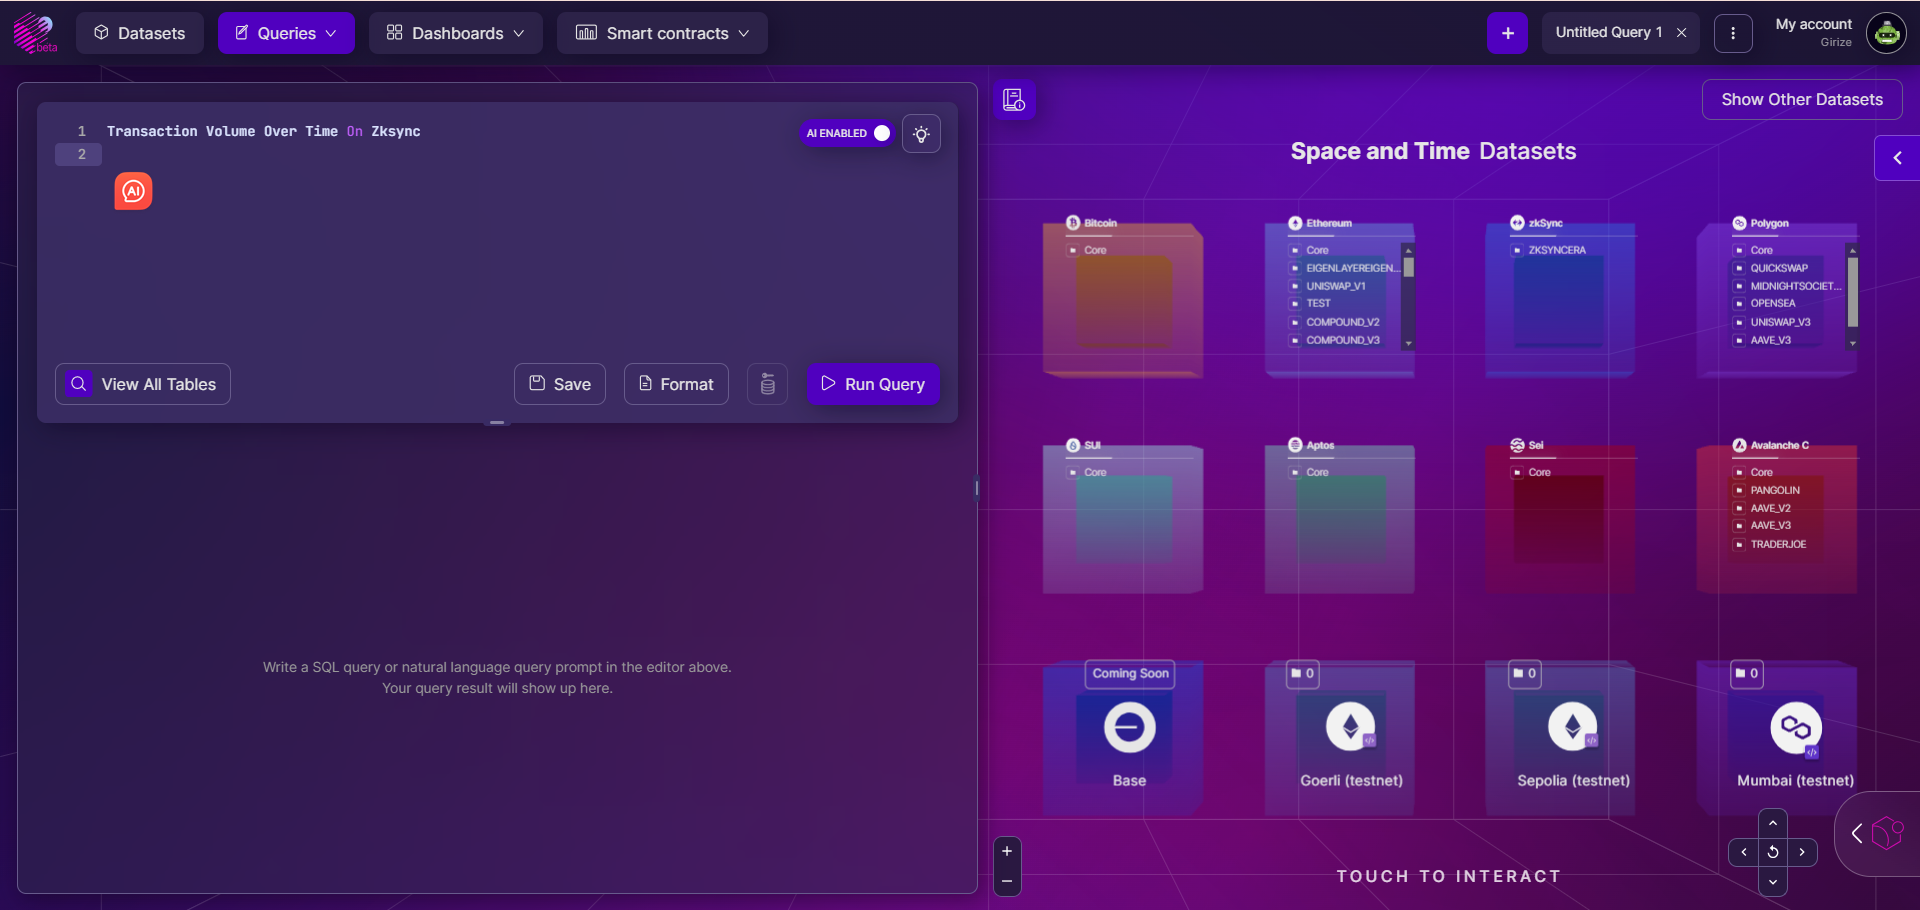This screenshot has height=910, width=1920.
Task: Click the red AI assistant icon
Action: pos(133,191)
